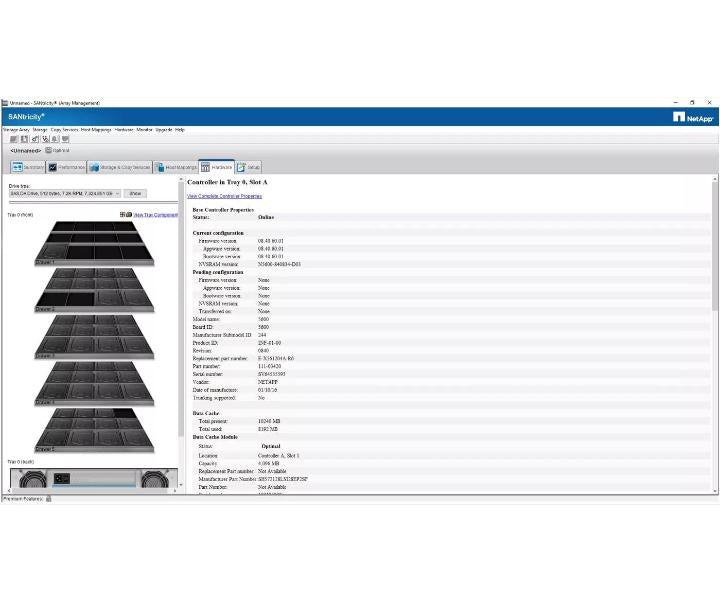
Task: Open the Storage Array menu
Action: pos(17,130)
